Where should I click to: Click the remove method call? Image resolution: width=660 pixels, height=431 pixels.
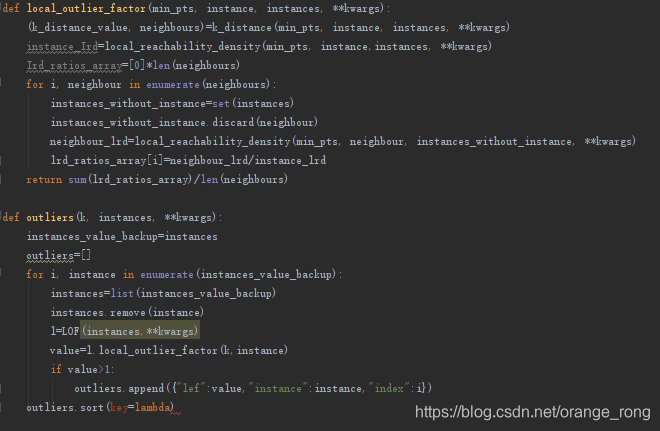click(128, 312)
